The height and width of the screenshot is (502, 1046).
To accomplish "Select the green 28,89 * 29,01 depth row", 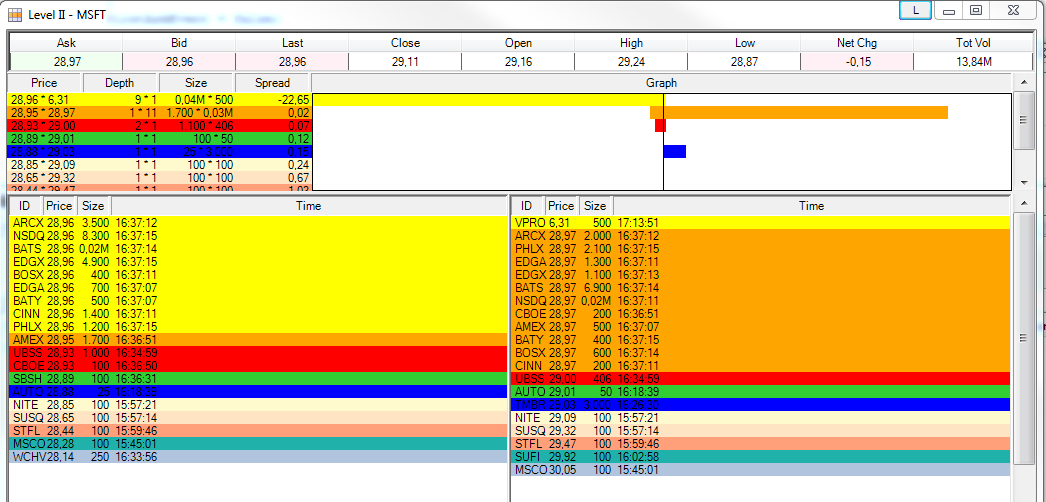I will click(159, 139).
